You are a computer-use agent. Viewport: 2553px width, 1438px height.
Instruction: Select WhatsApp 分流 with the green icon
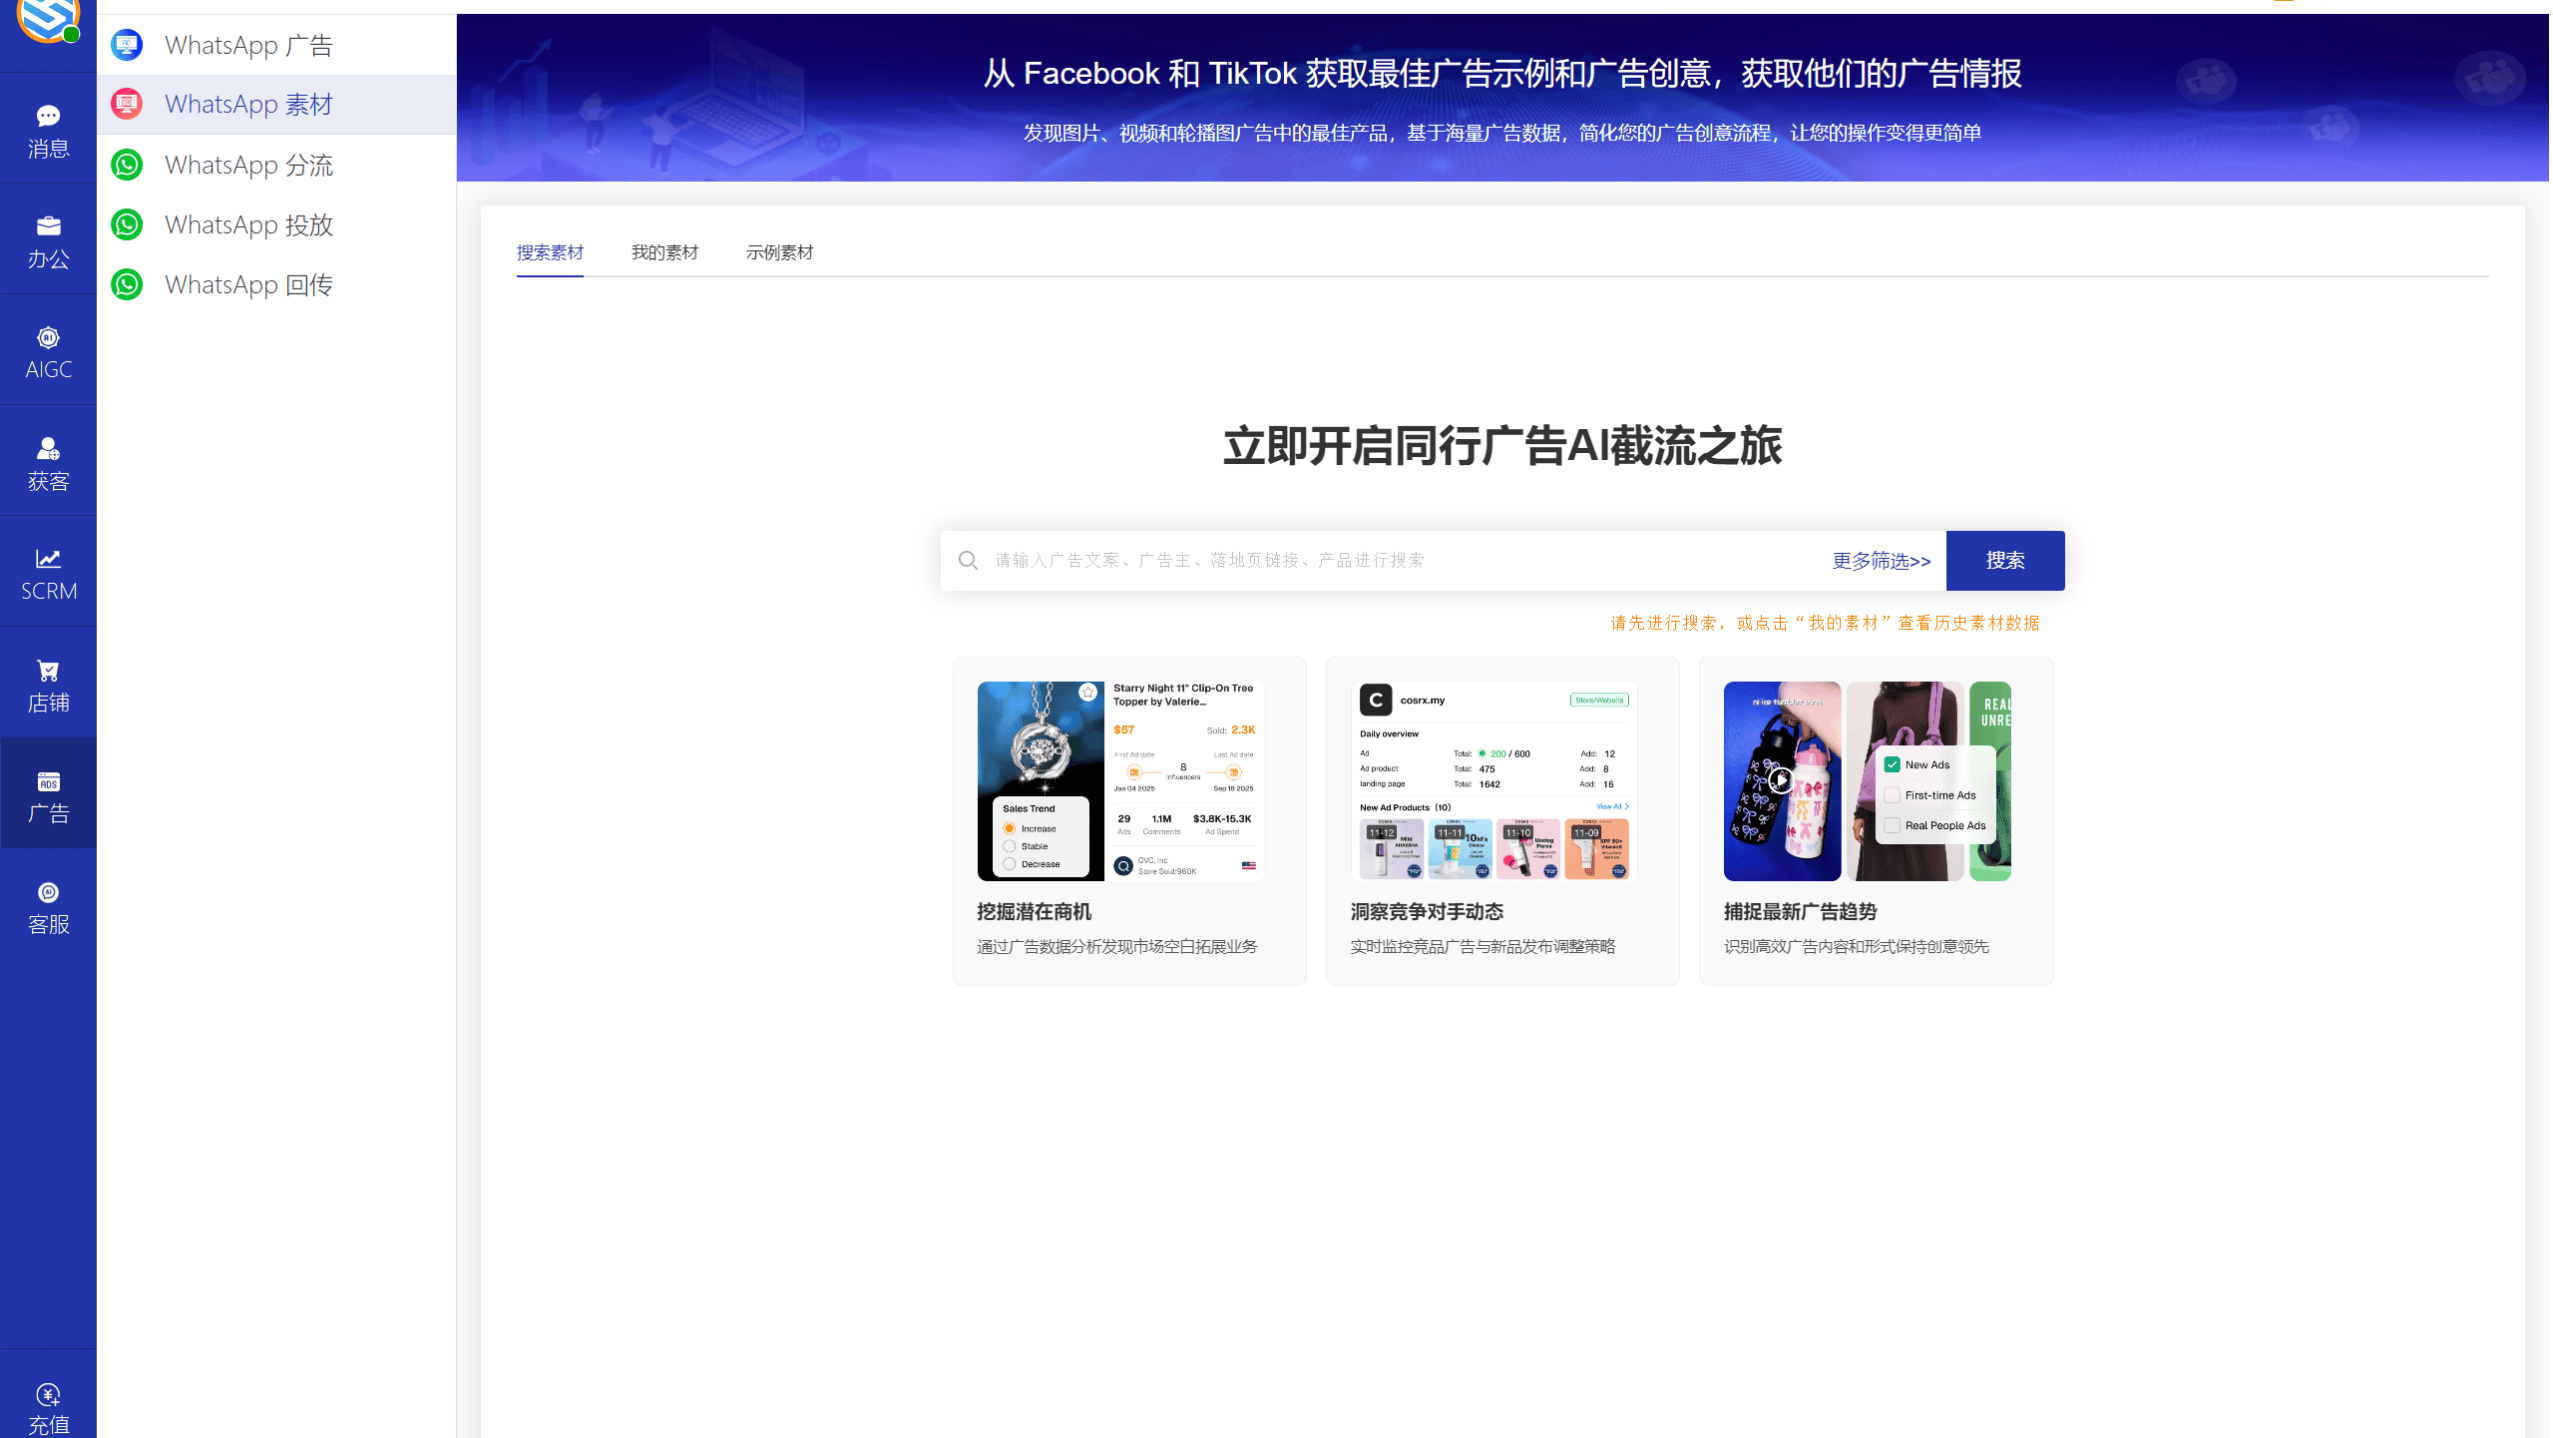click(x=248, y=165)
